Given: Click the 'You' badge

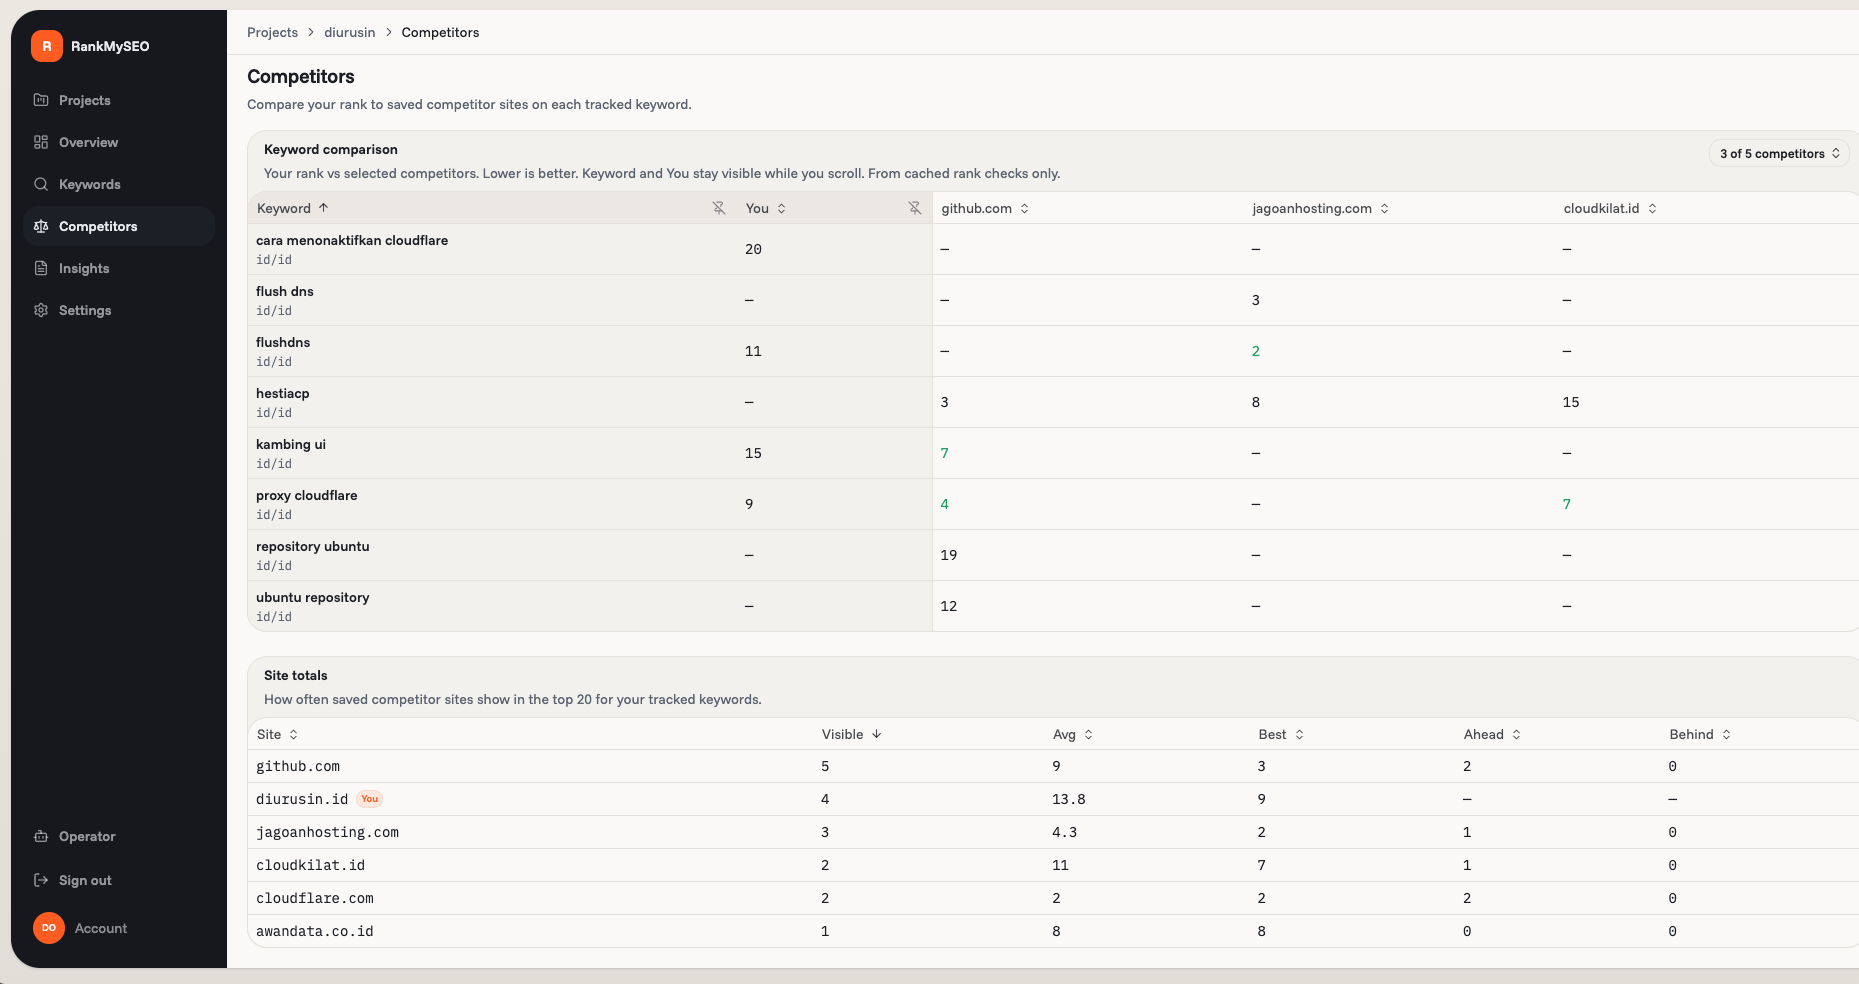Looking at the screenshot, I should (x=370, y=799).
